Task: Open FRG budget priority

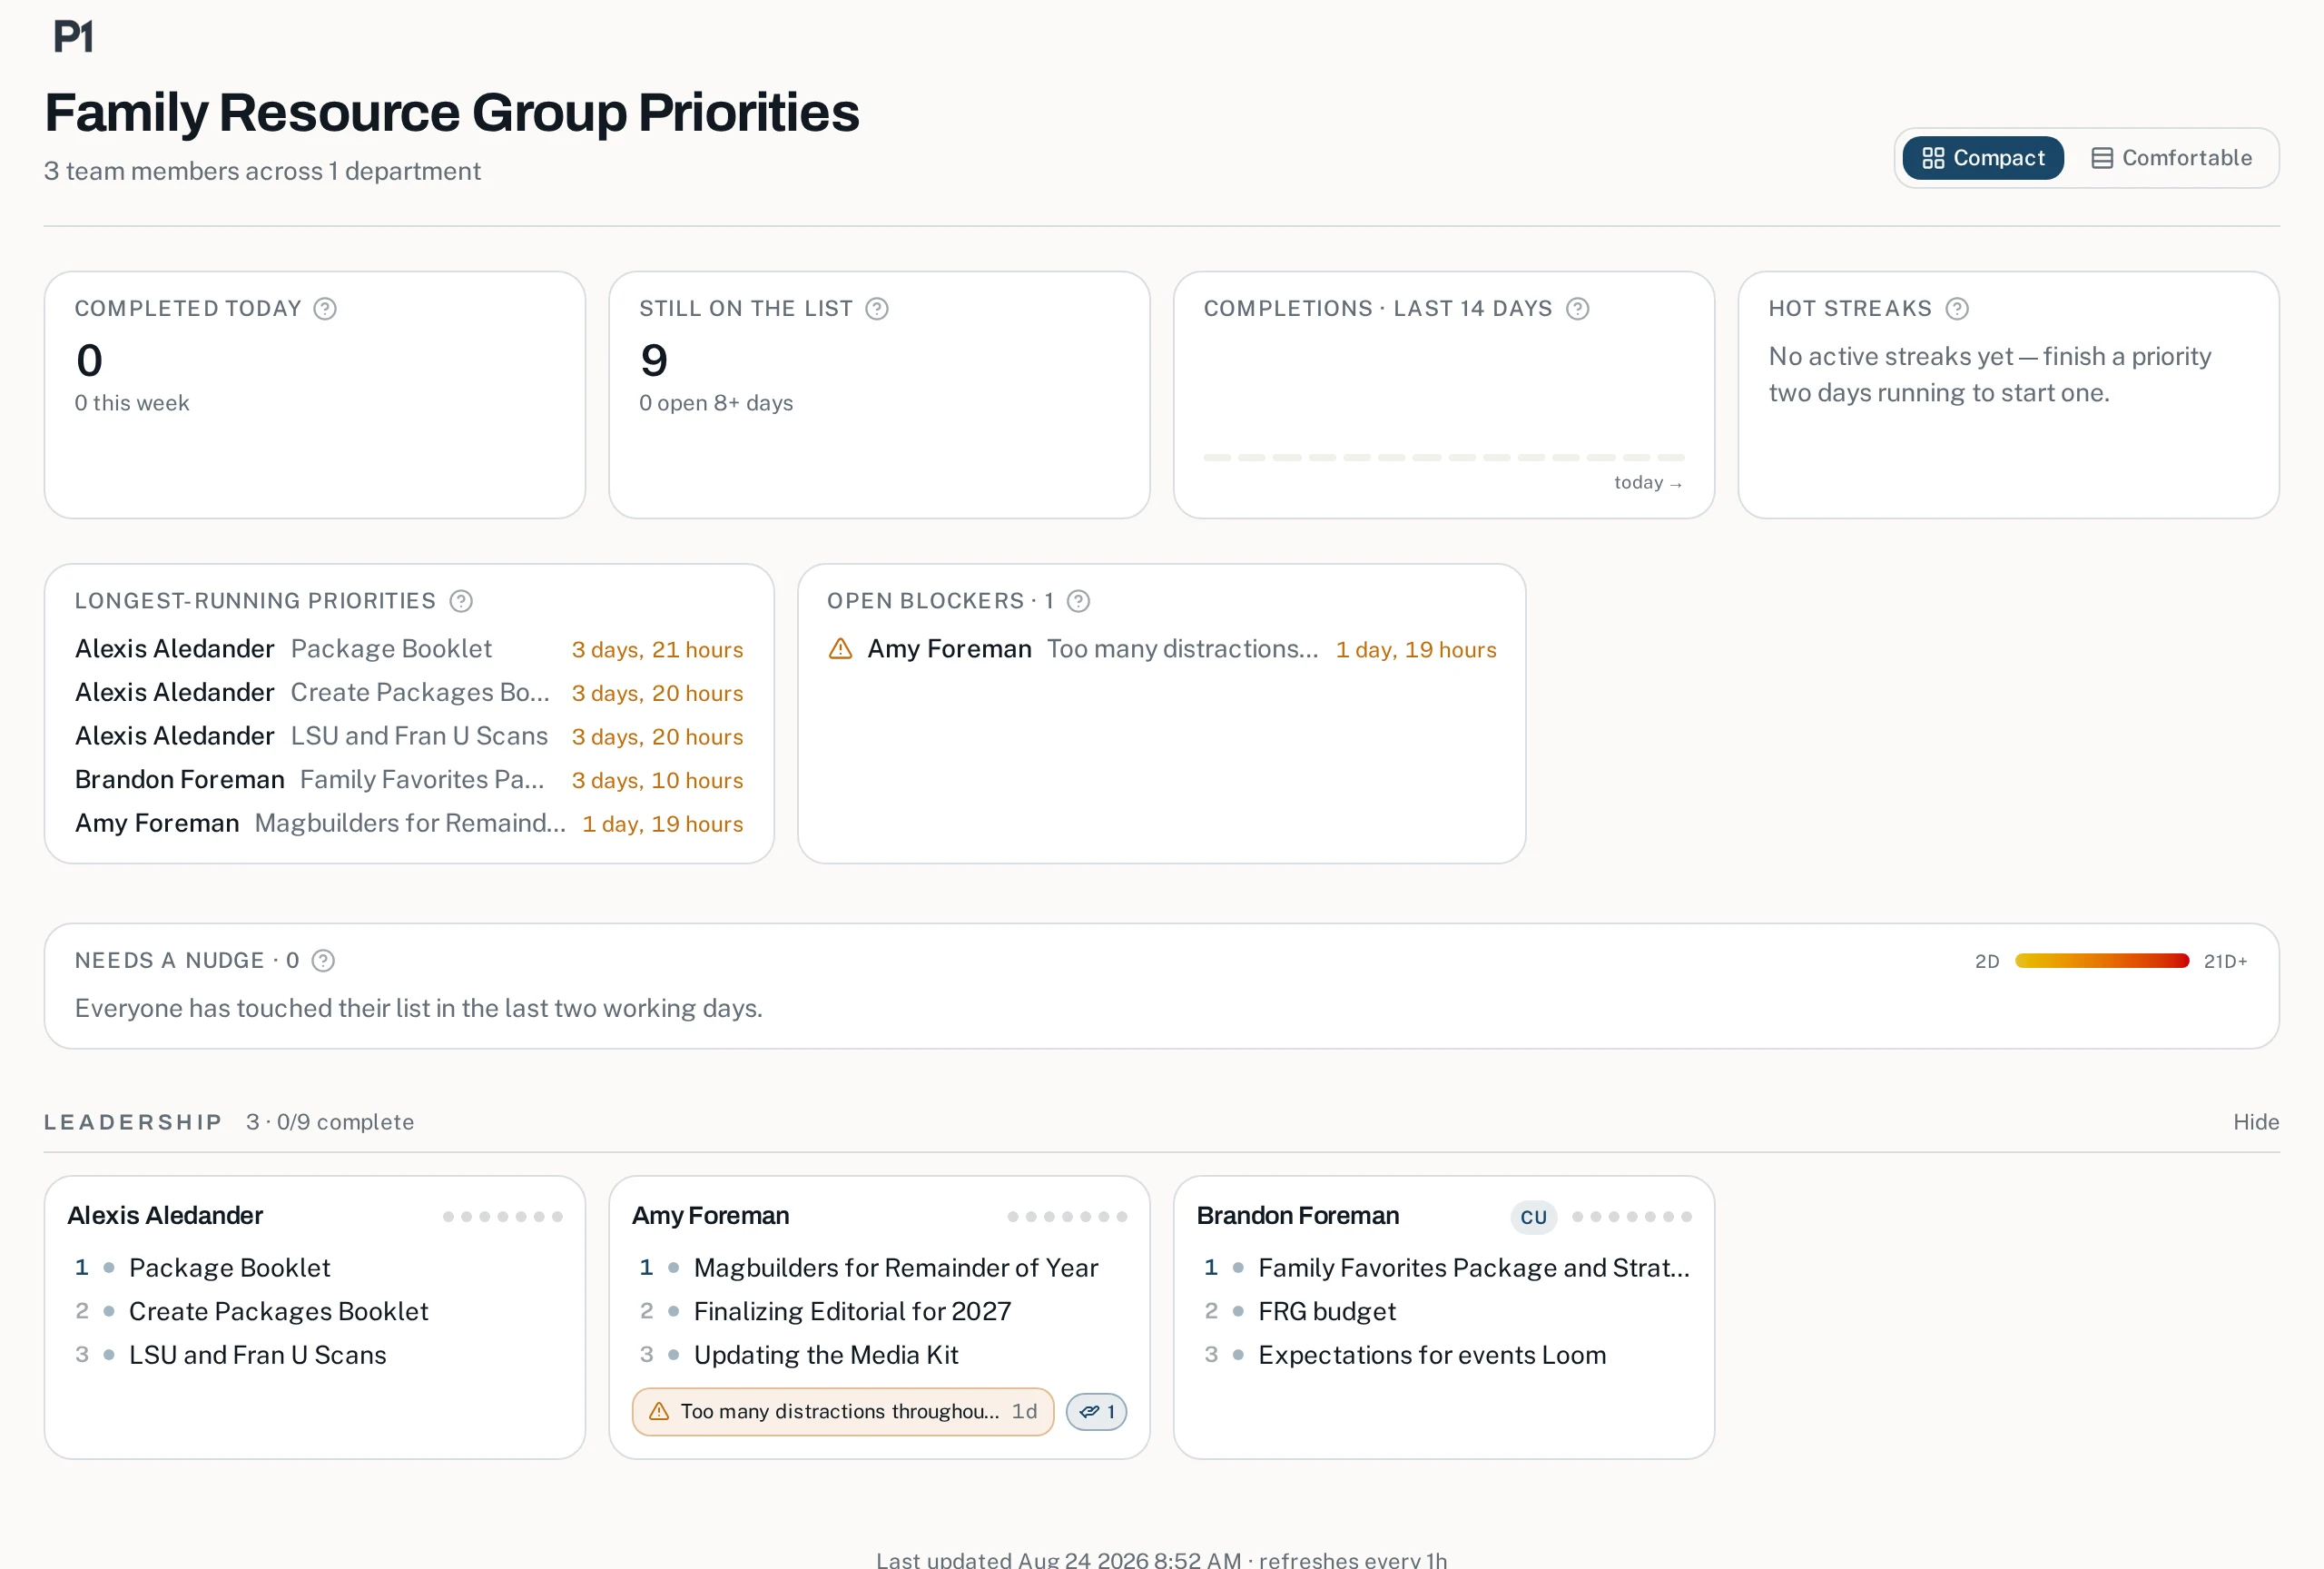Action: pos(1327,1312)
